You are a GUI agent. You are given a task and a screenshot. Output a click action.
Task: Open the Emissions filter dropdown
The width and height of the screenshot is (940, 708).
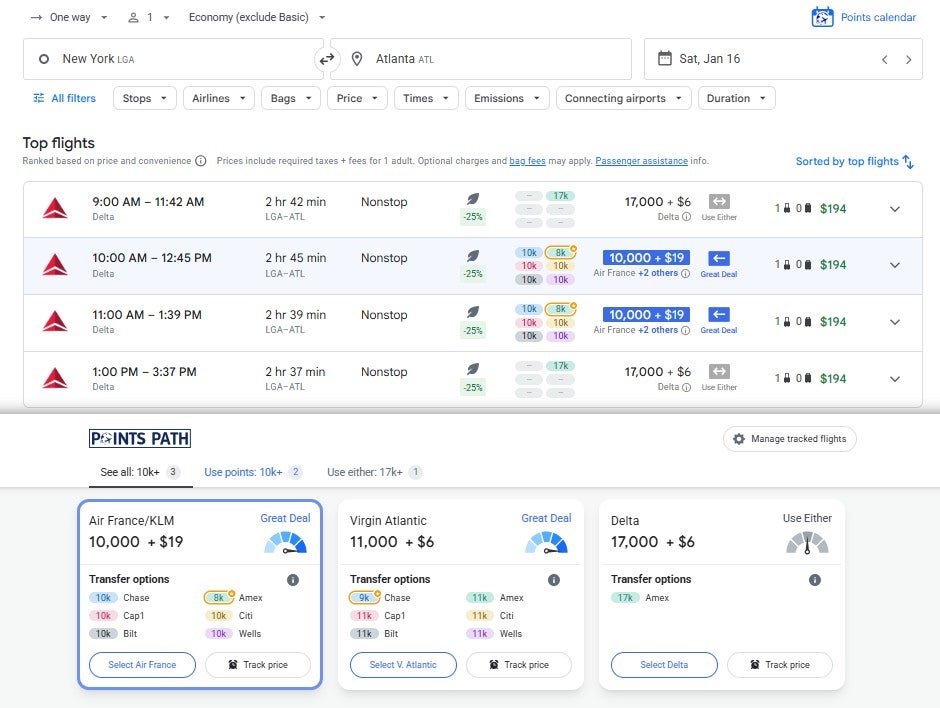click(x=507, y=98)
